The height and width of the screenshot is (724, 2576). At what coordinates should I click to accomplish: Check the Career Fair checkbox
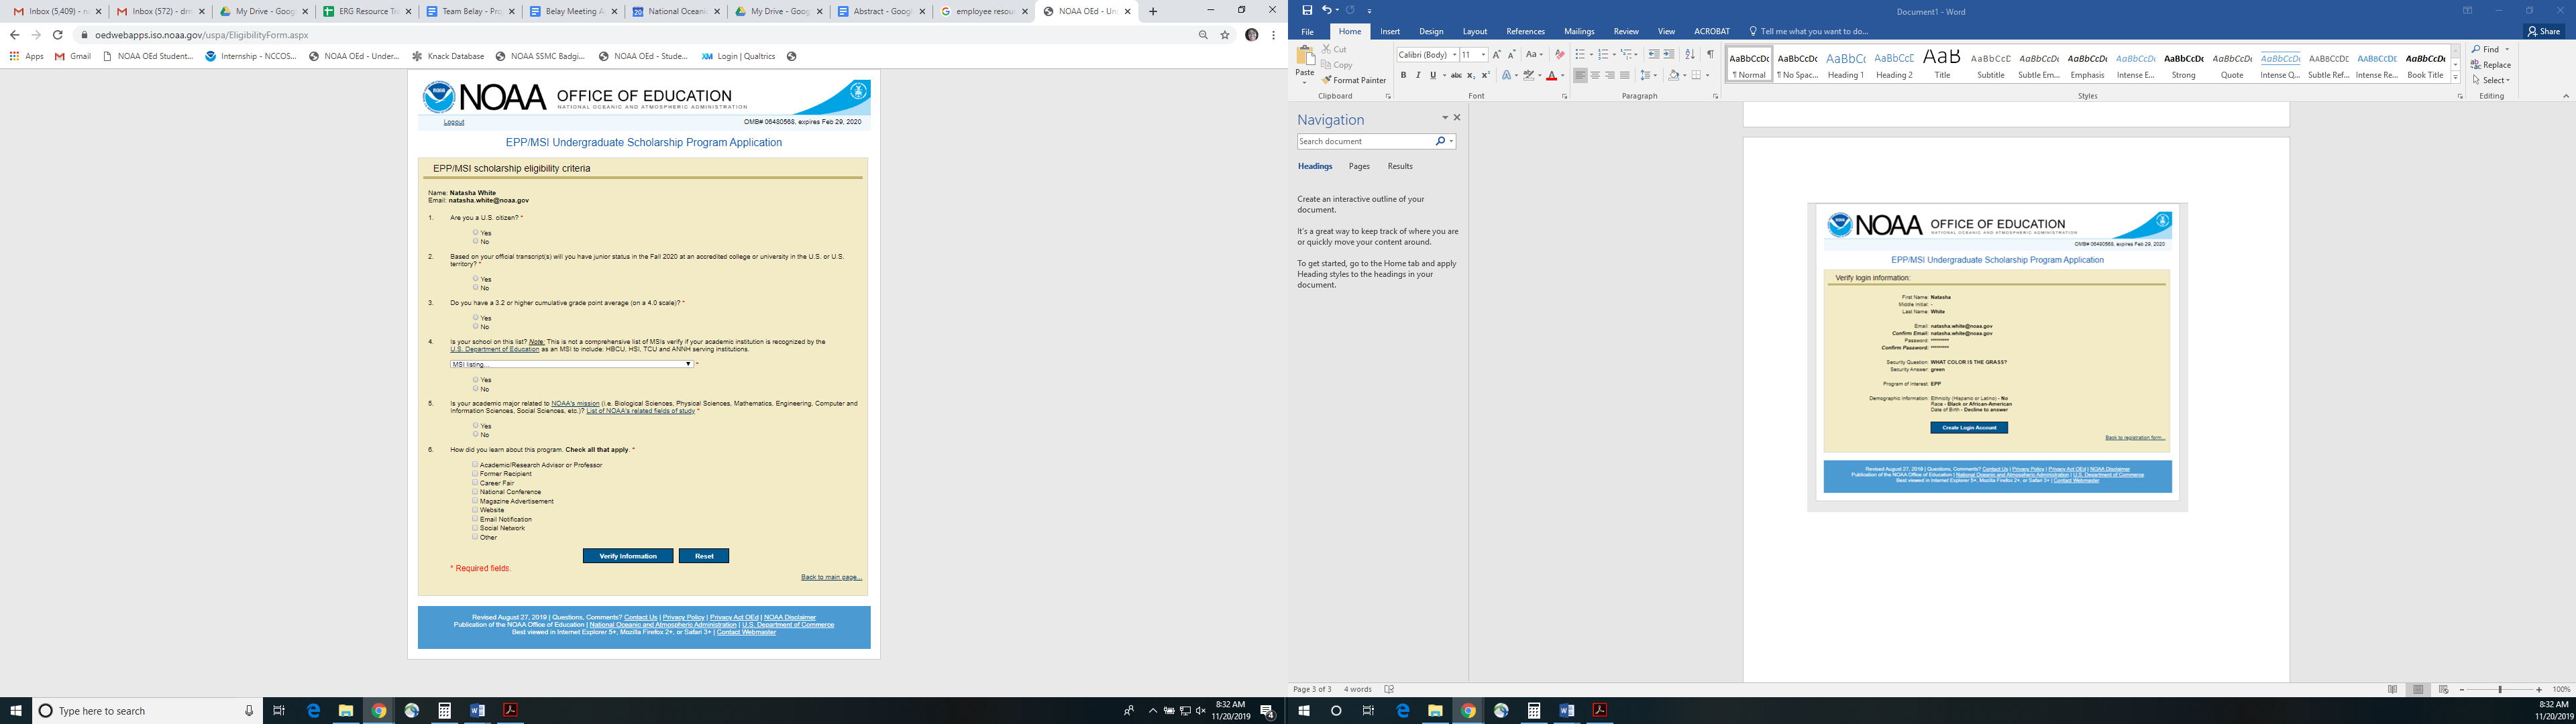(x=476, y=482)
